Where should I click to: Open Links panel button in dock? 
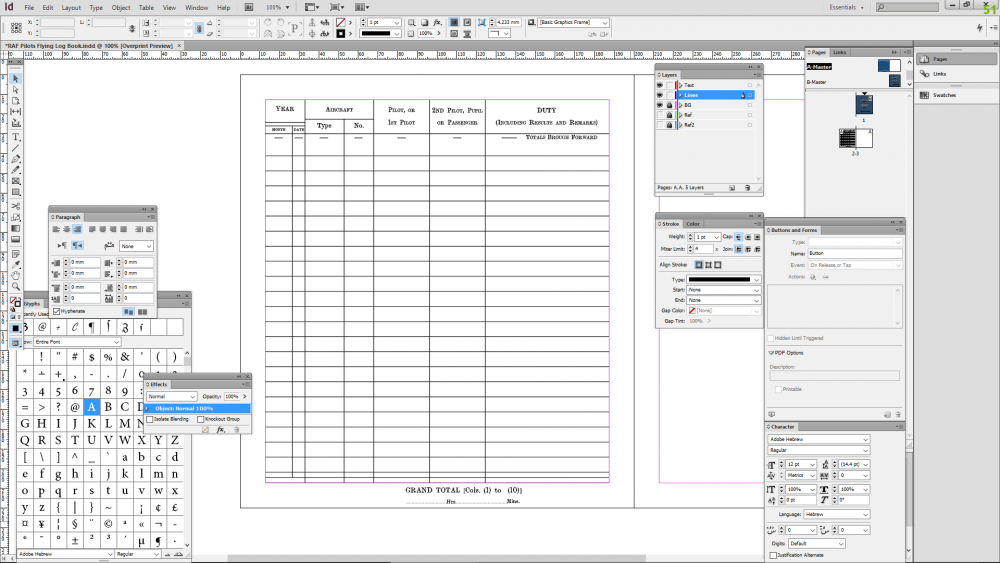[939, 73]
